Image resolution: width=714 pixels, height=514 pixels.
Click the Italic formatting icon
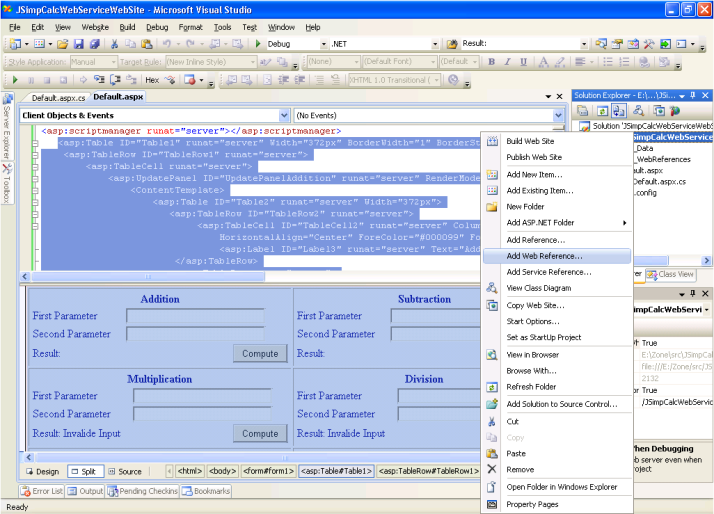click(x=507, y=62)
